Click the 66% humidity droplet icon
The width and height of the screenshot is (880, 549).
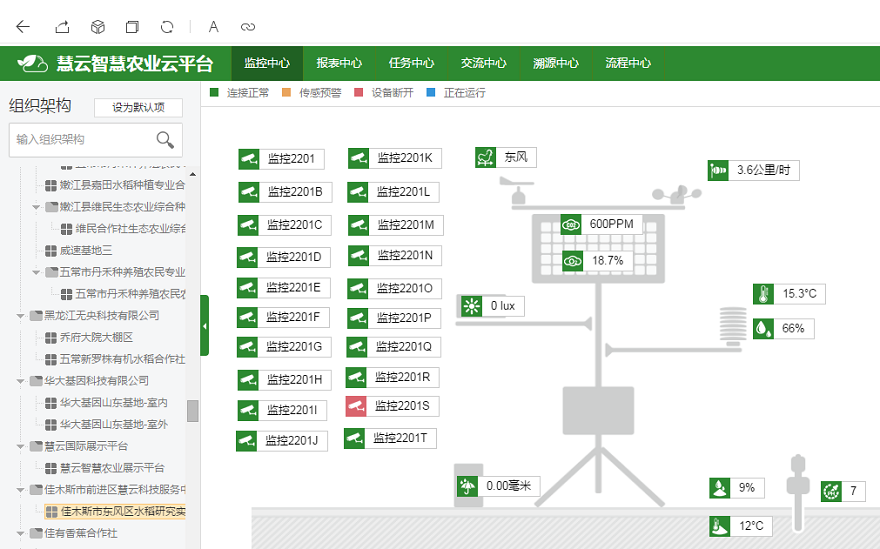point(764,328)
